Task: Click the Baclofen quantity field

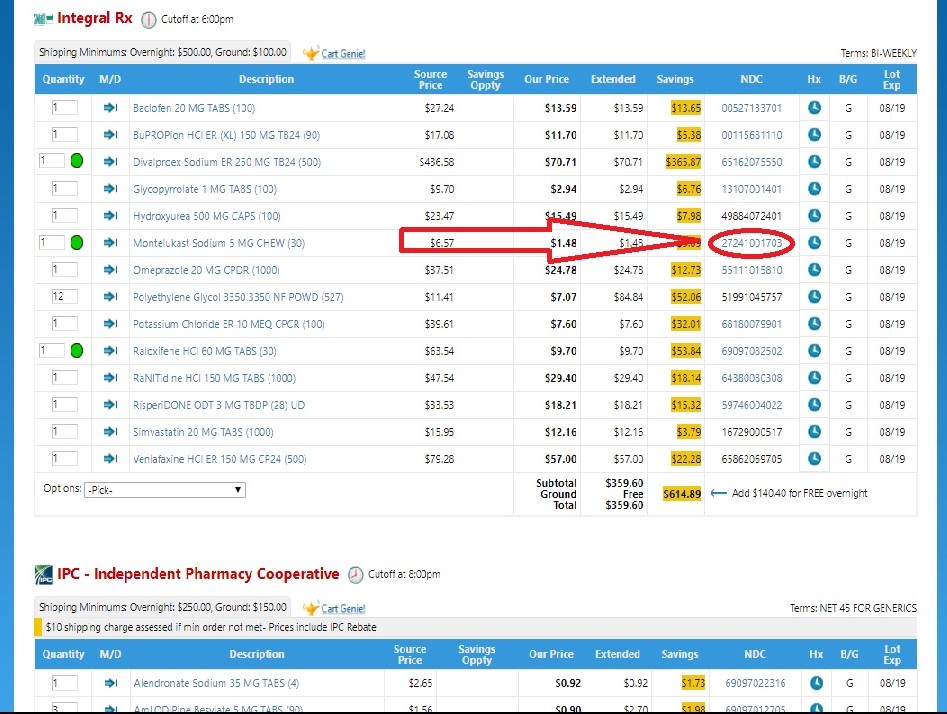Action: click(64, 108)
